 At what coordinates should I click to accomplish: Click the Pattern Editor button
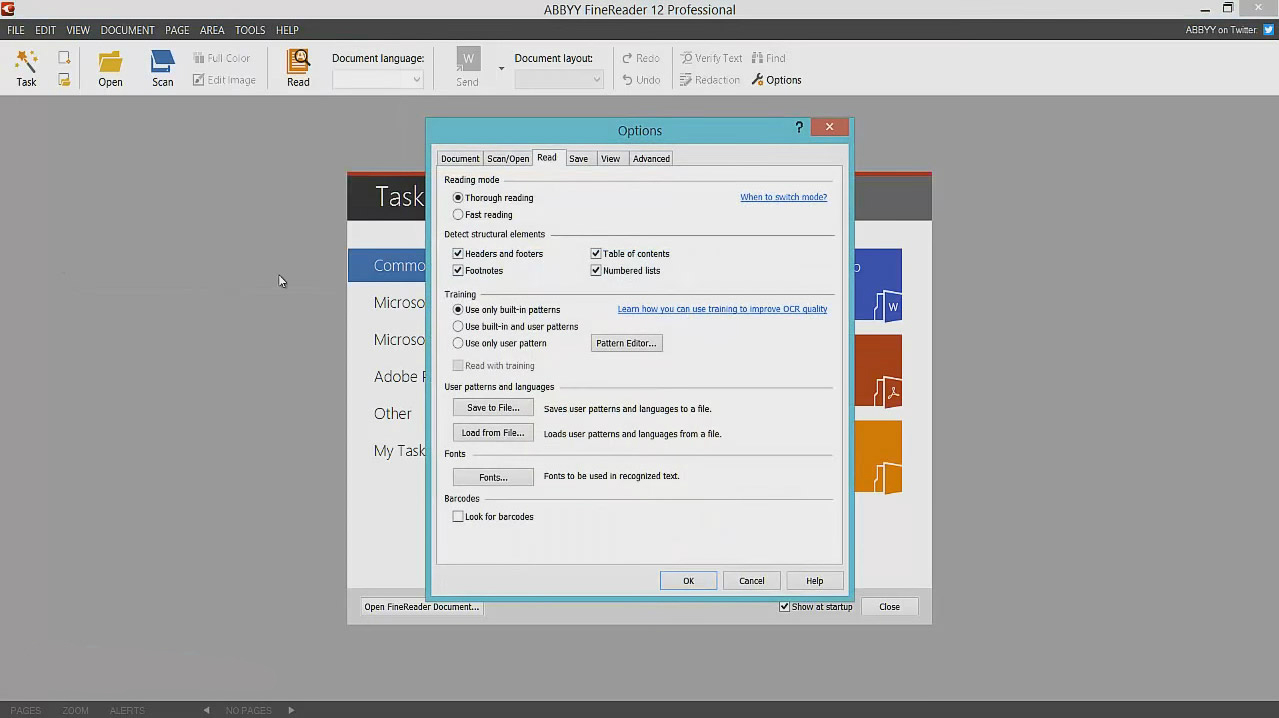click(626, 343)
